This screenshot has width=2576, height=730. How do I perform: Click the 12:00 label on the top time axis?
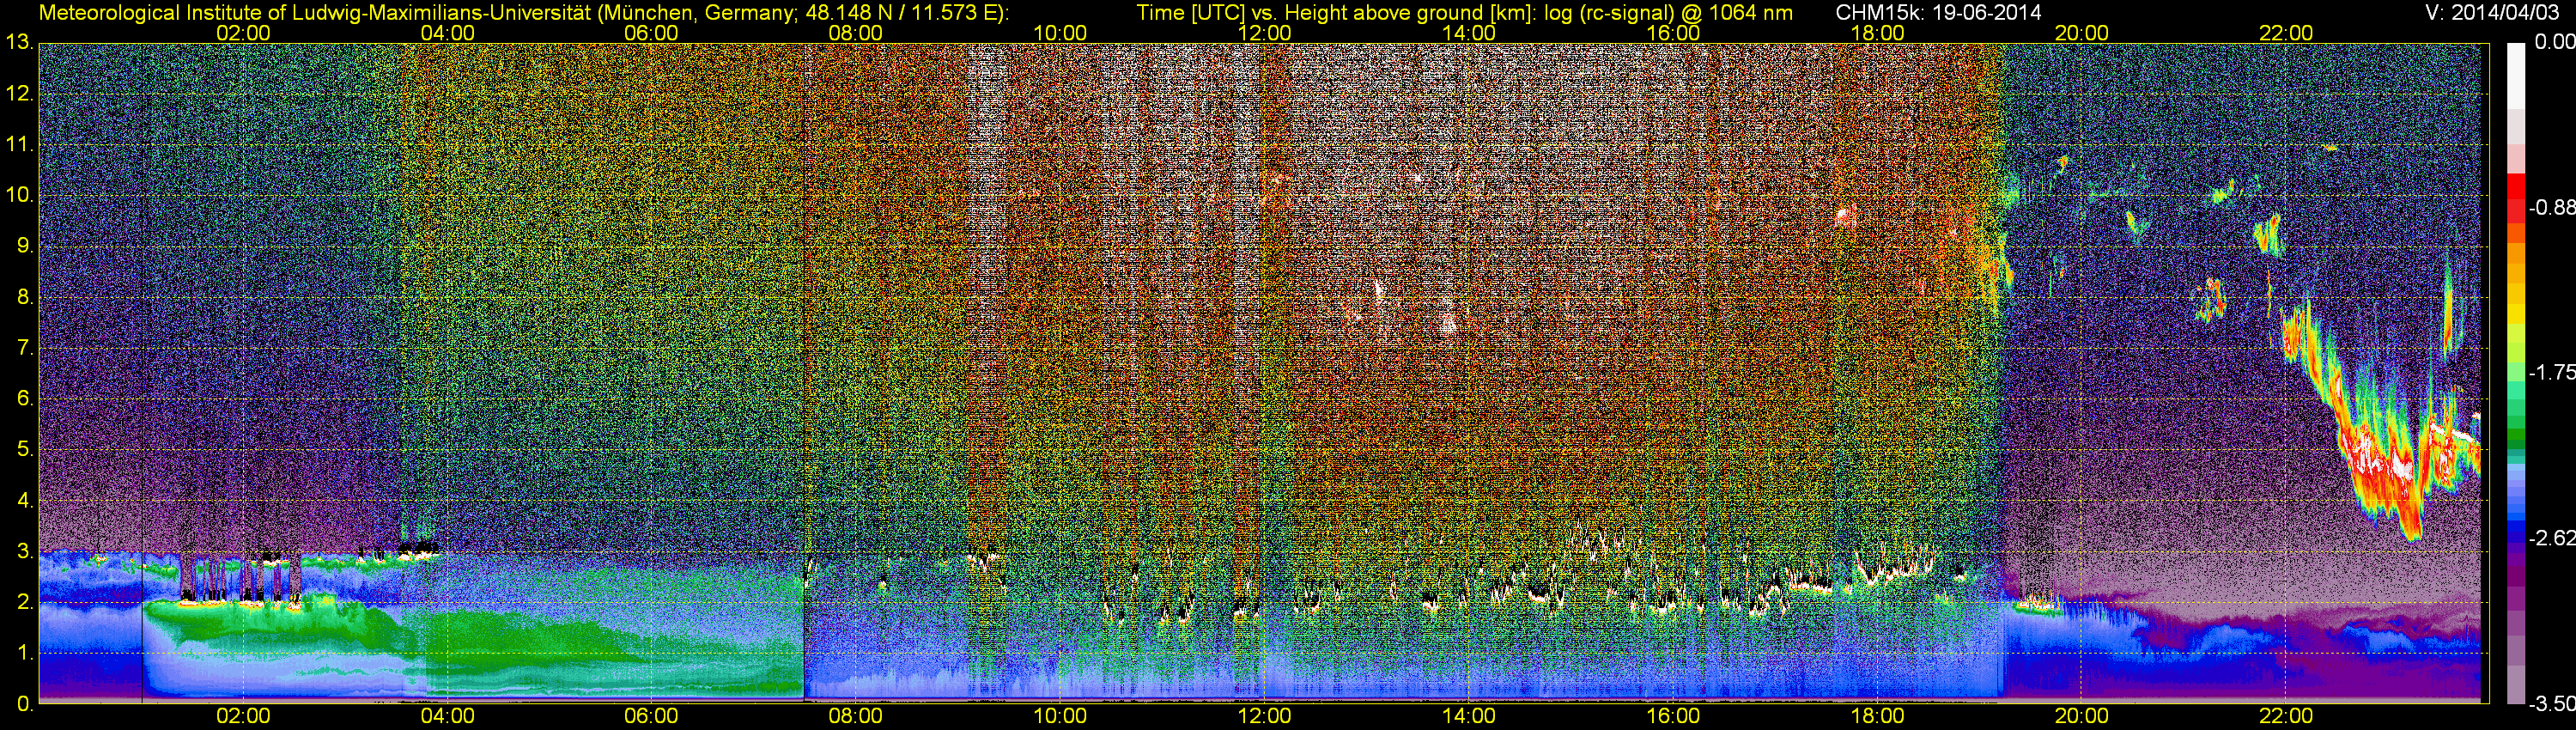point(1264,33)
